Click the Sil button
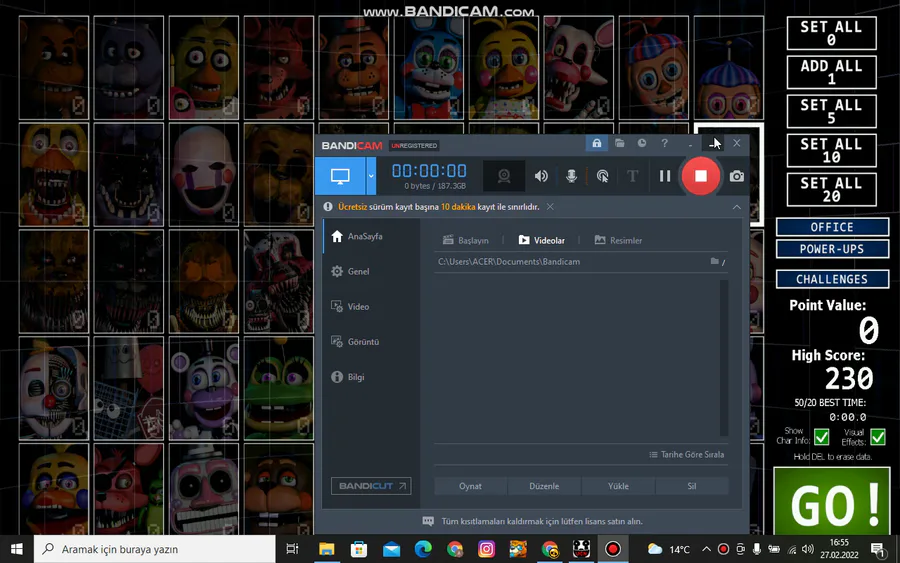This screenshot has width=900, height=563. pyautogui.click(x=692, y=486)
